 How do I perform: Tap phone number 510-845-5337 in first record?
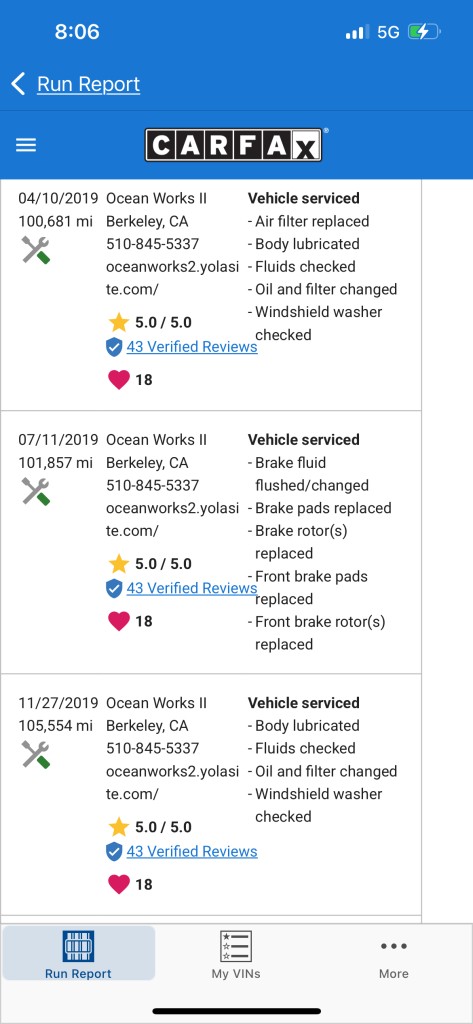tap(153, 244)
